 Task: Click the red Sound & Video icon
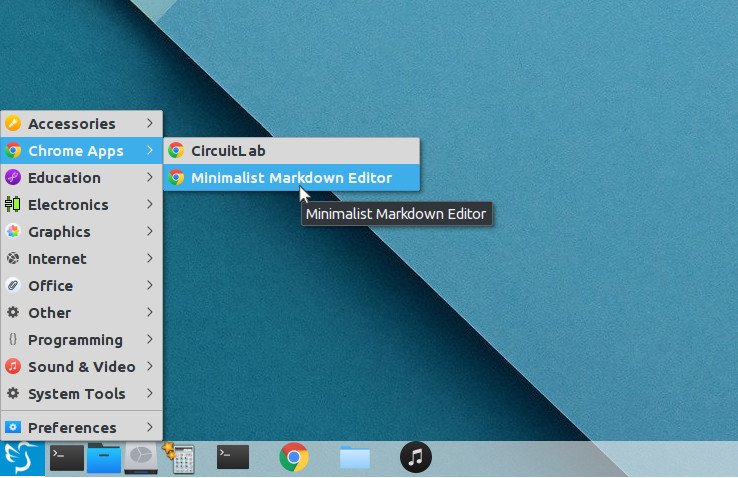coord(13,366)
